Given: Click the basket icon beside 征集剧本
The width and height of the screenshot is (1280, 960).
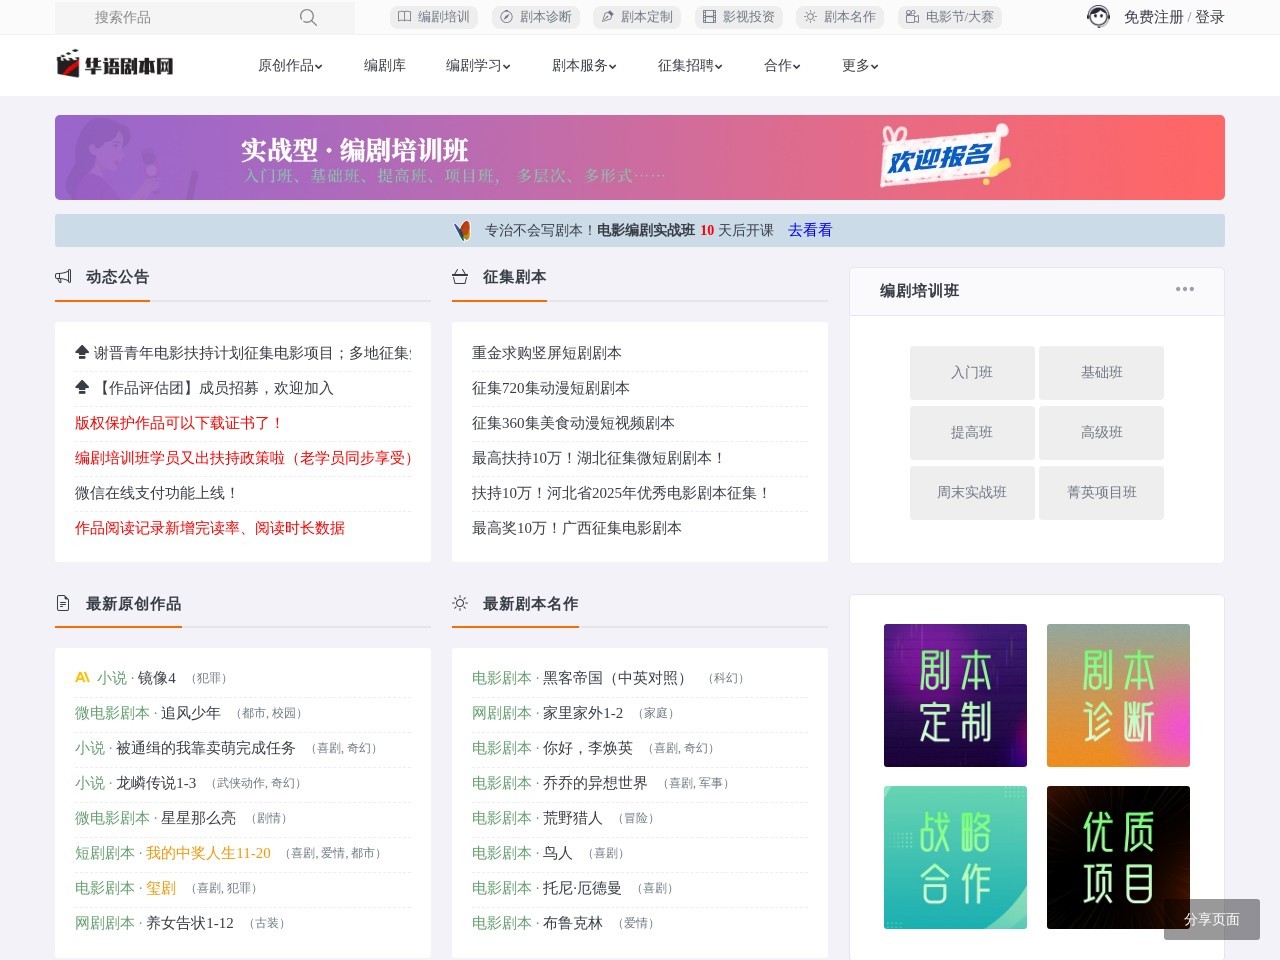Looking at the screenshot, I should [460, 277].
